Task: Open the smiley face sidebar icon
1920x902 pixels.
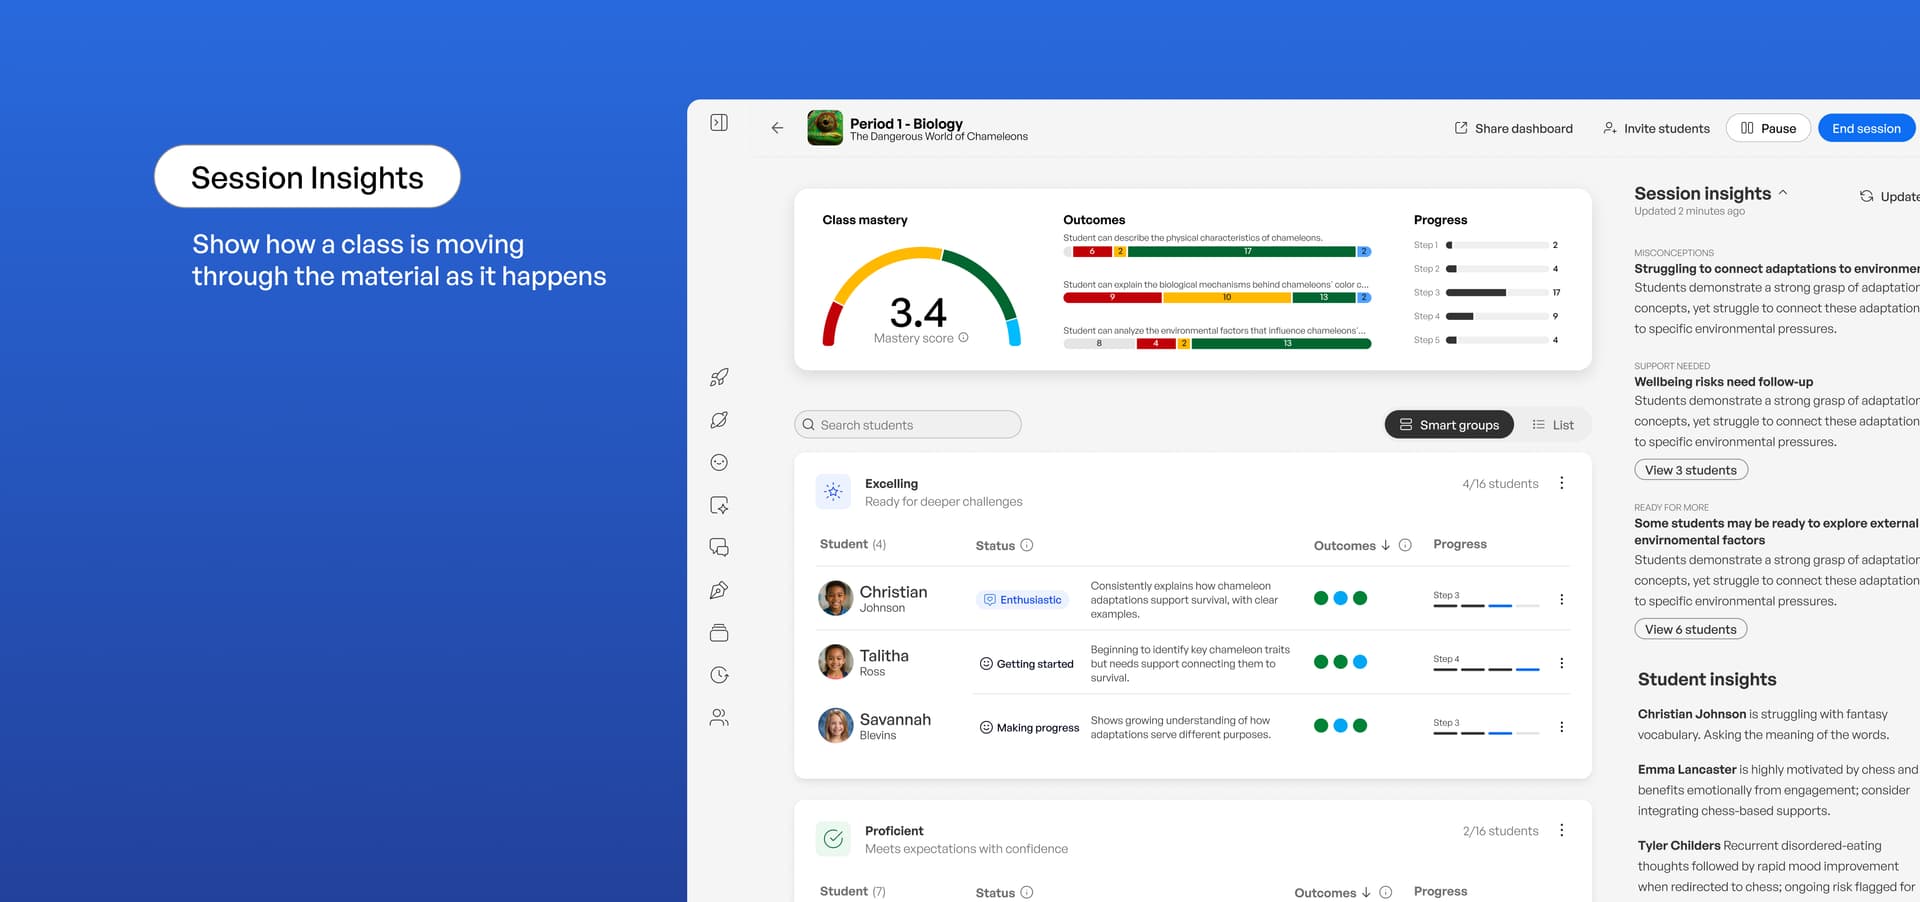Action: pyautogui.click(x=719, y=462)
